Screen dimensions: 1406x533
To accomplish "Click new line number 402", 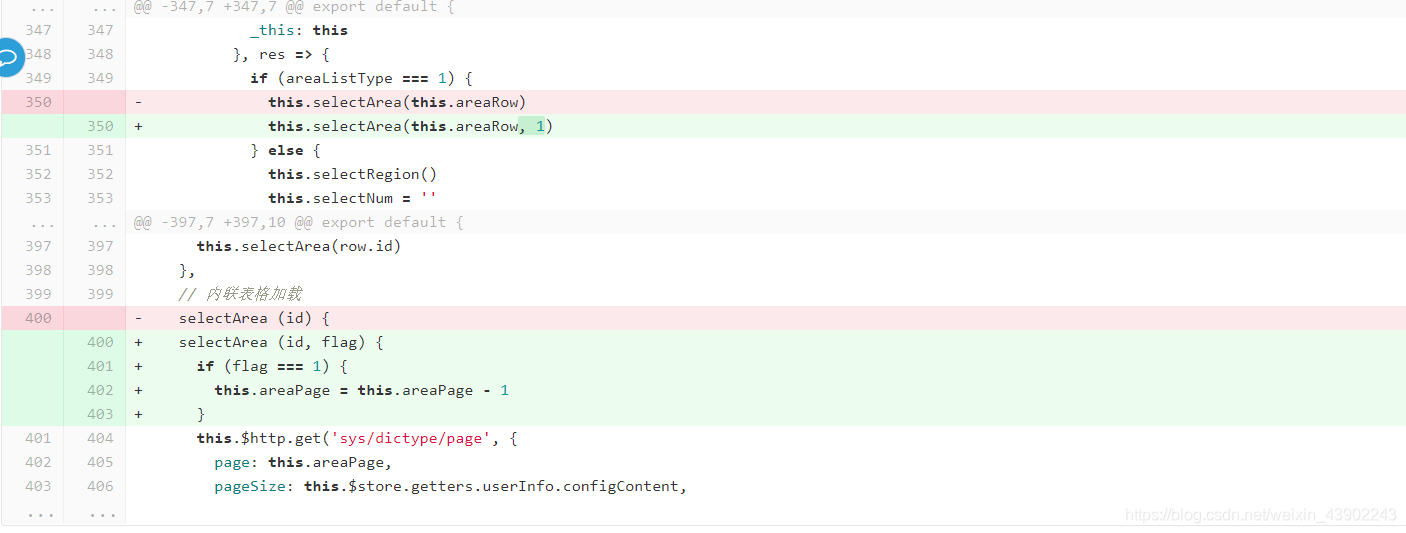I will point(100,390).
